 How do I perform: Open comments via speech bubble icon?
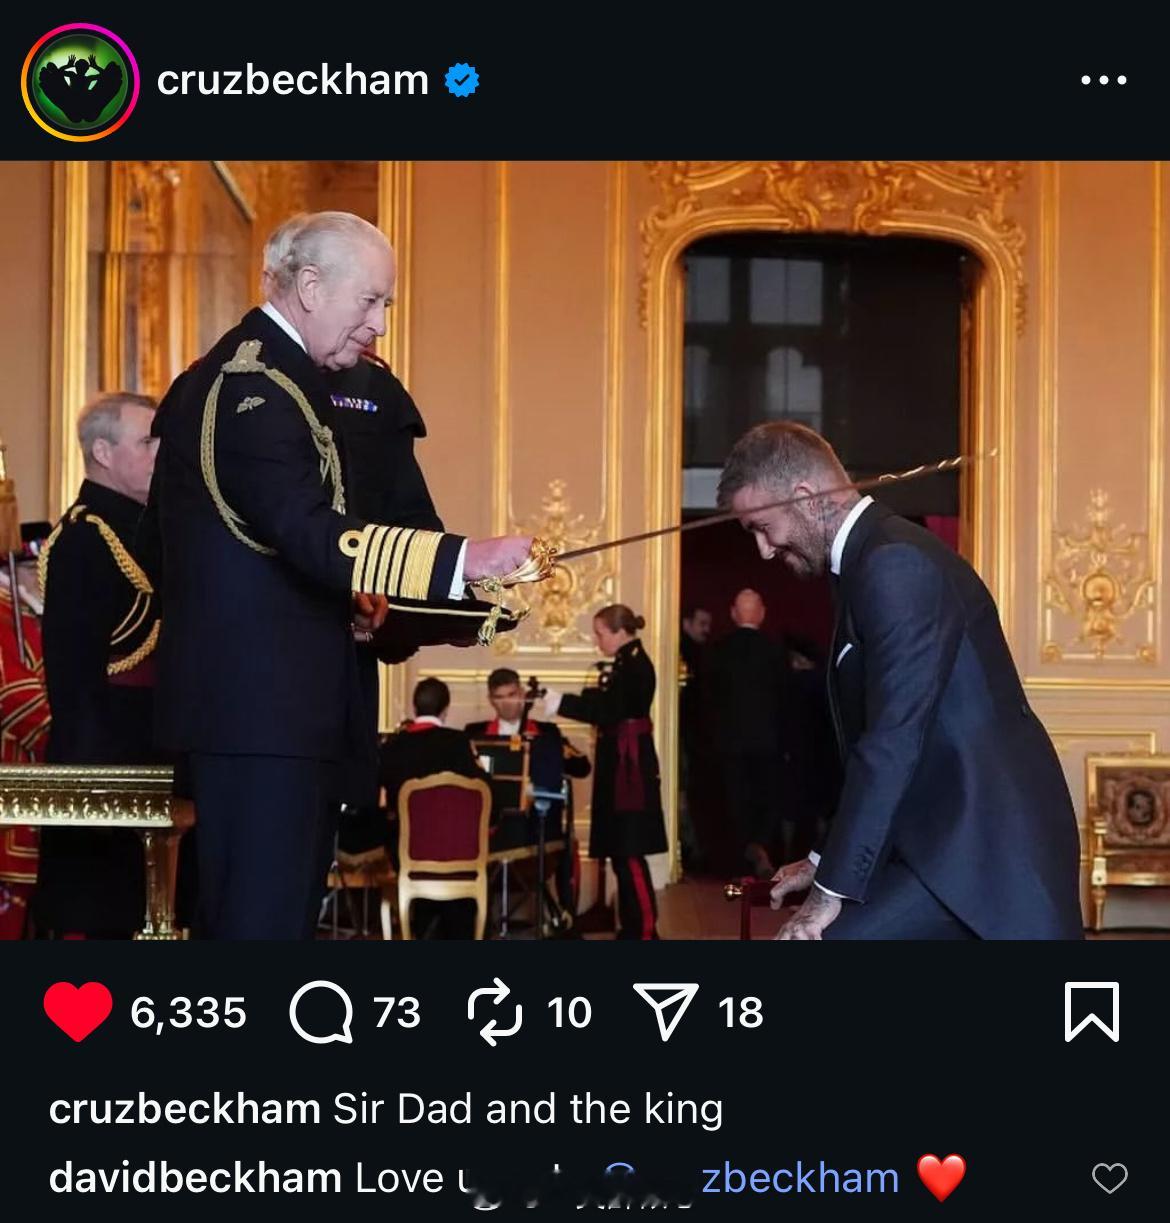click(321, 1012)
